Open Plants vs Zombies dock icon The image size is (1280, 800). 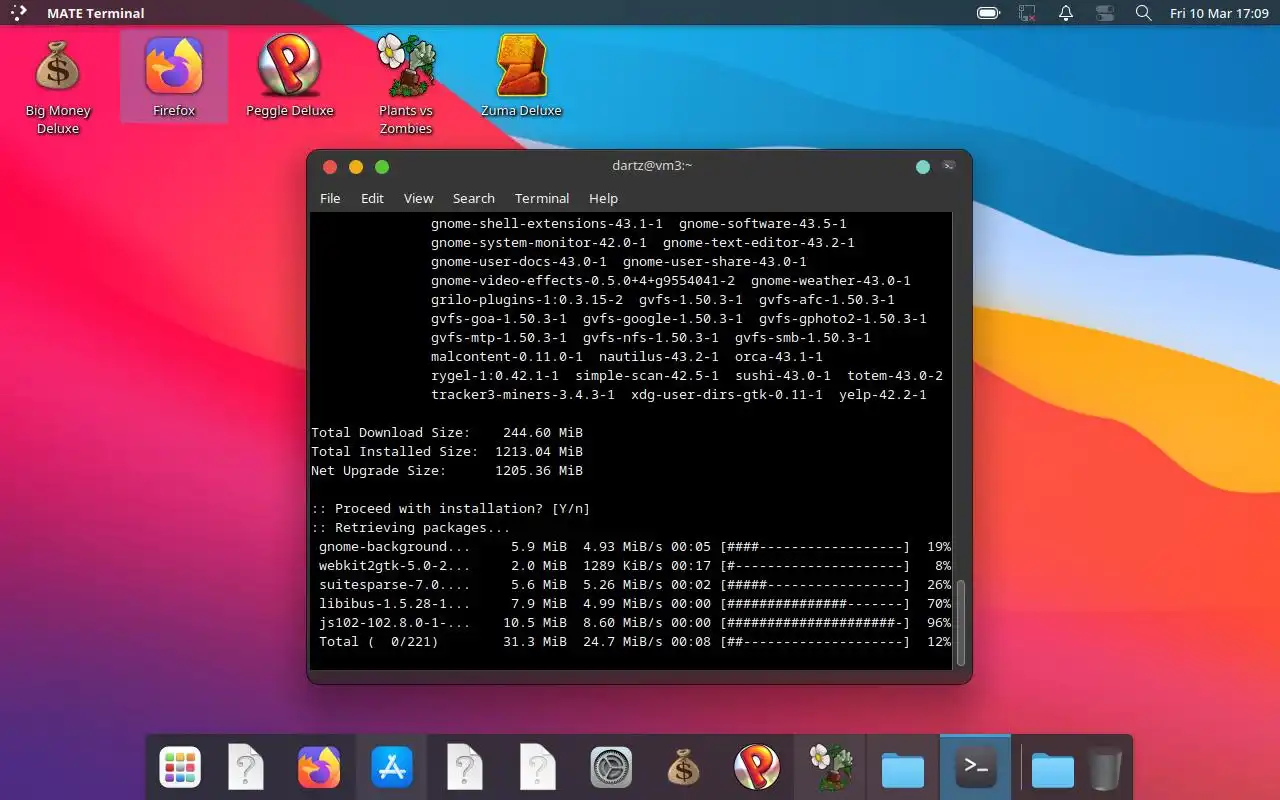pos(830,768)
